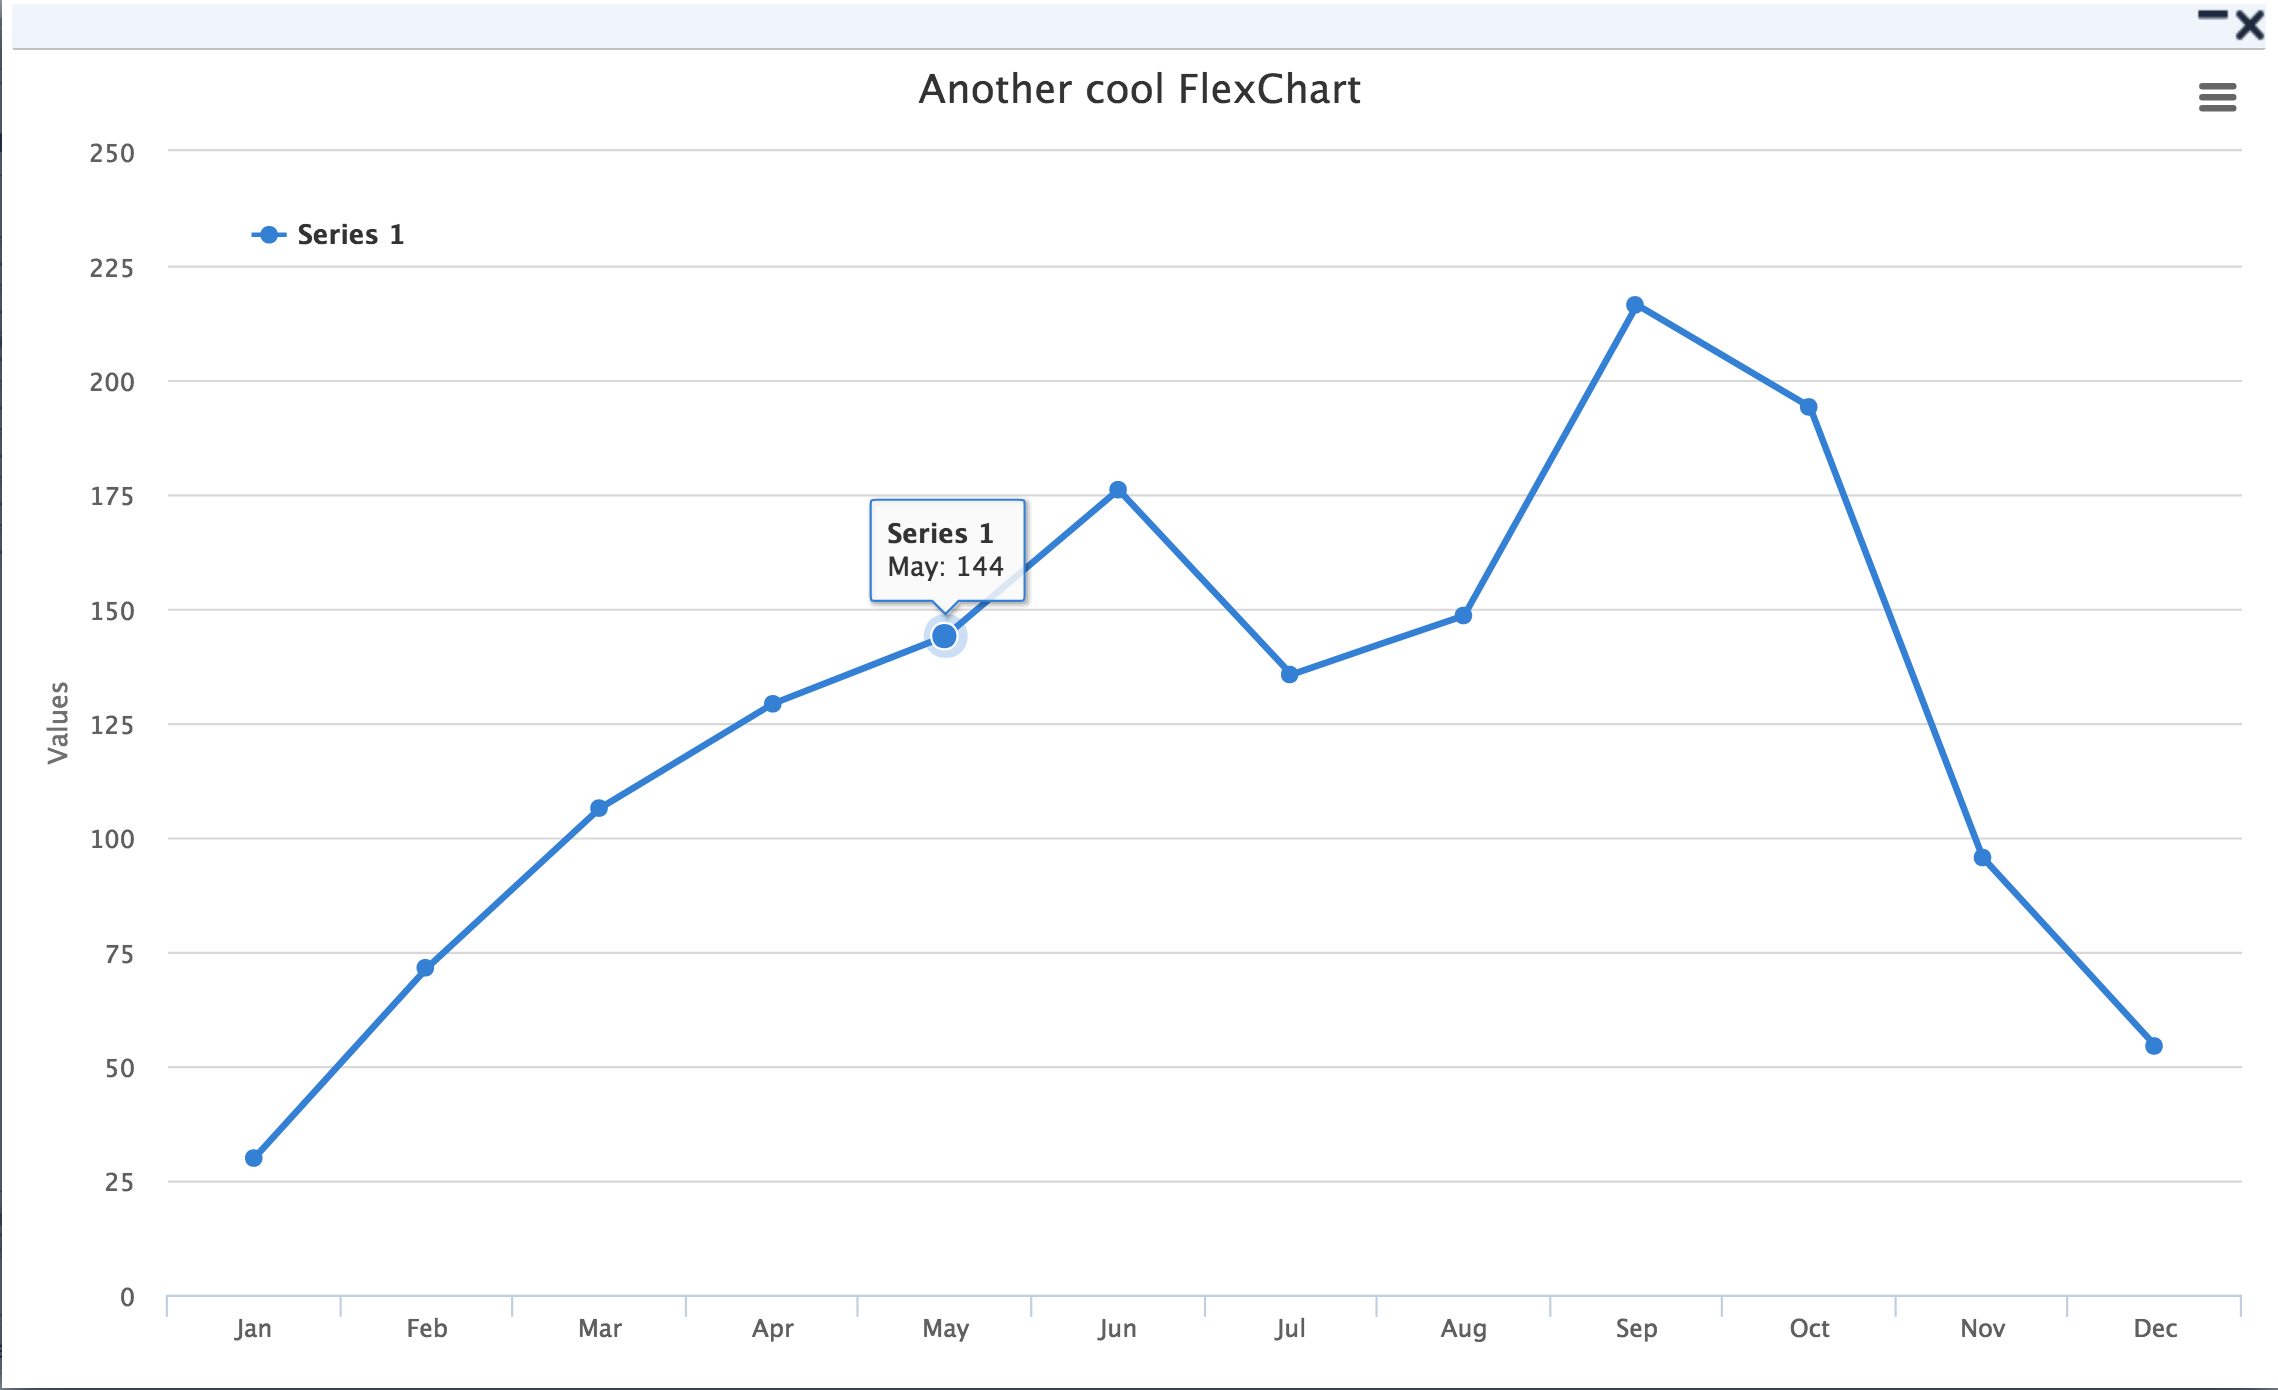Screen dimensions: 2278x1390
Task: Click the September maximum data point
Action: tap(1635, 305)
